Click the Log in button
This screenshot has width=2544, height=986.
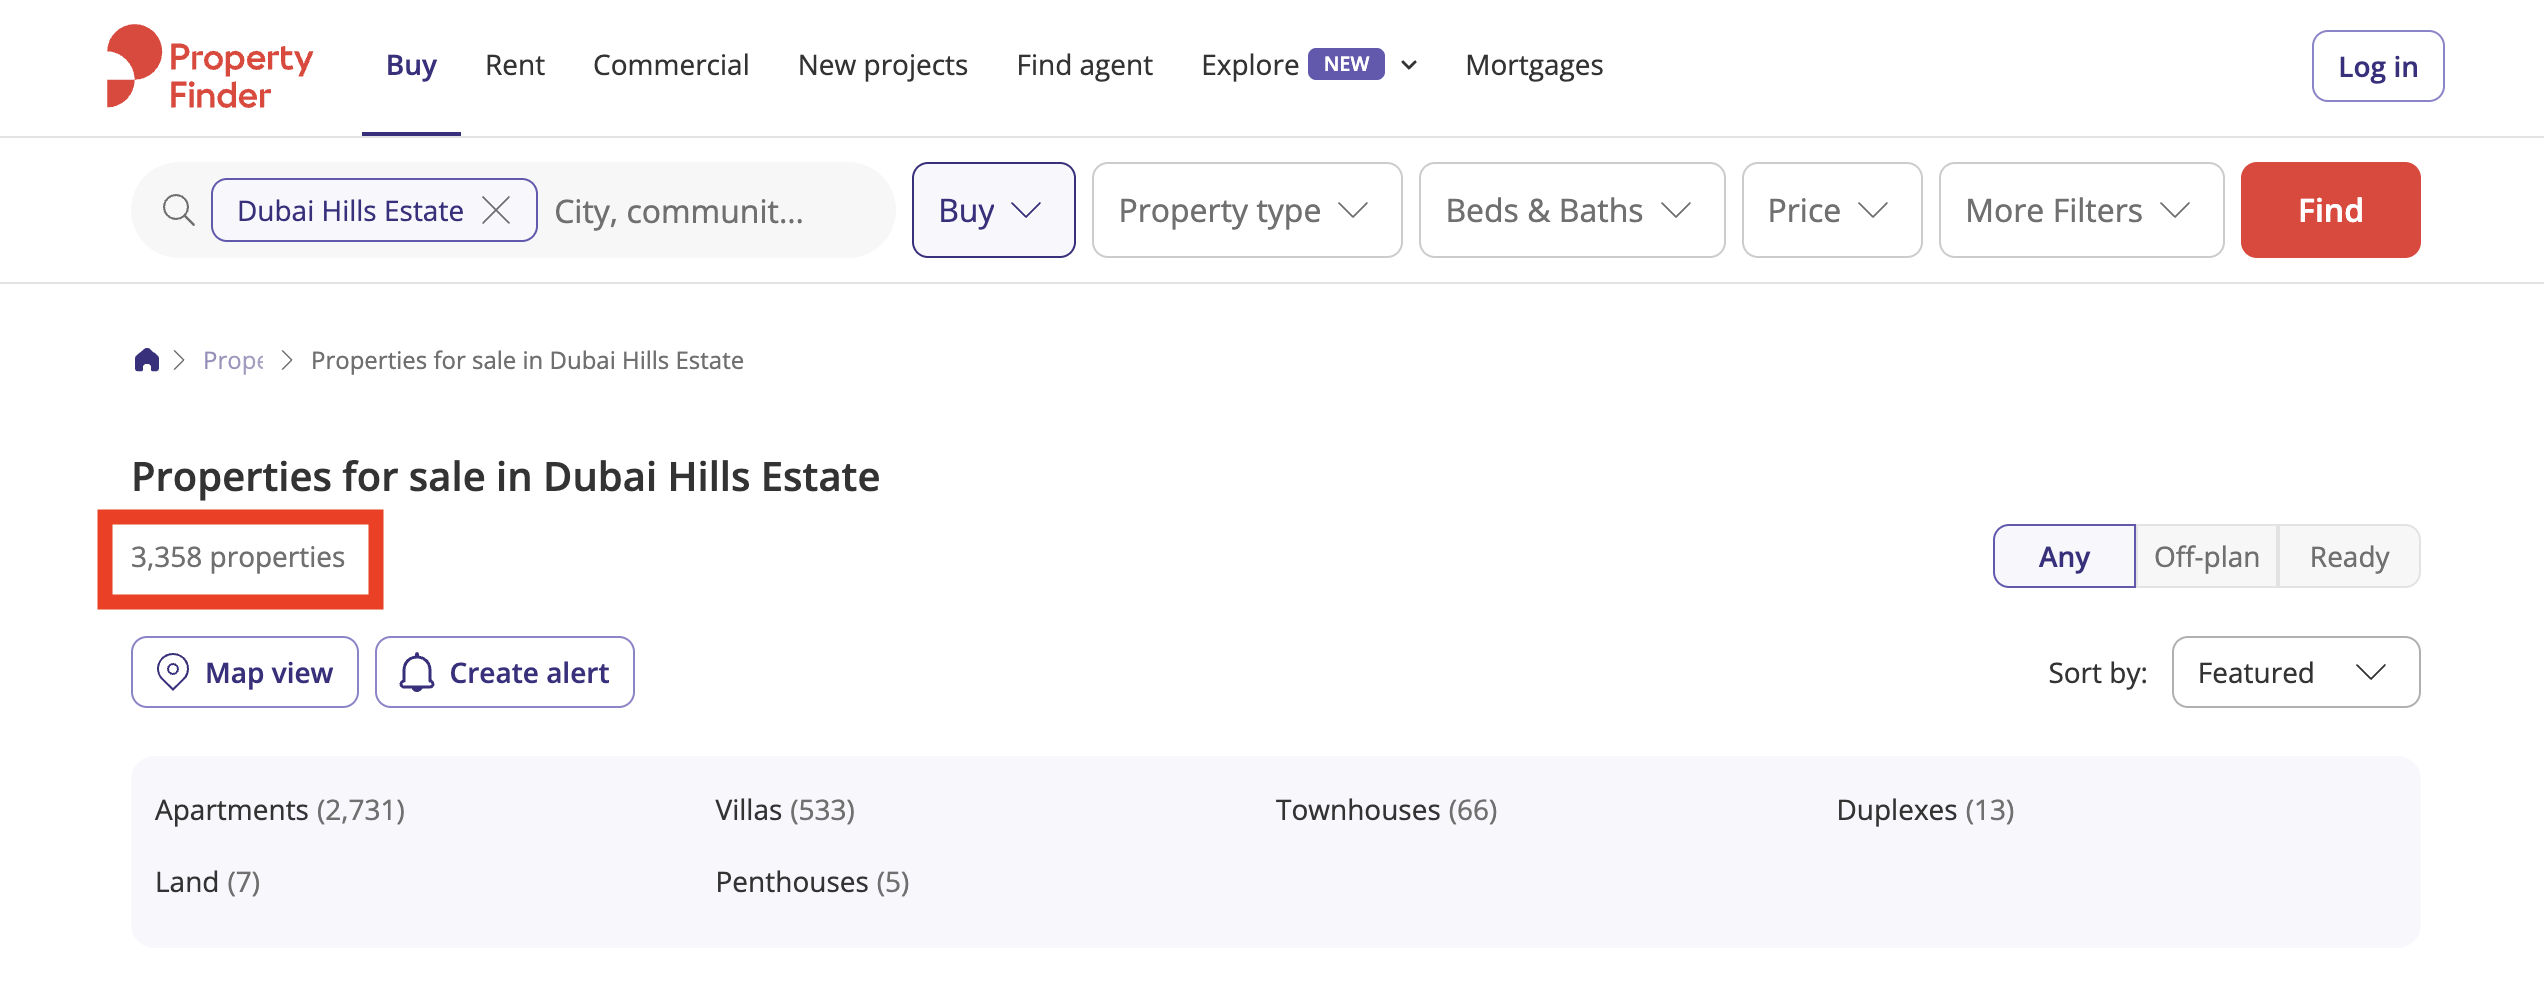(2378, 66)
